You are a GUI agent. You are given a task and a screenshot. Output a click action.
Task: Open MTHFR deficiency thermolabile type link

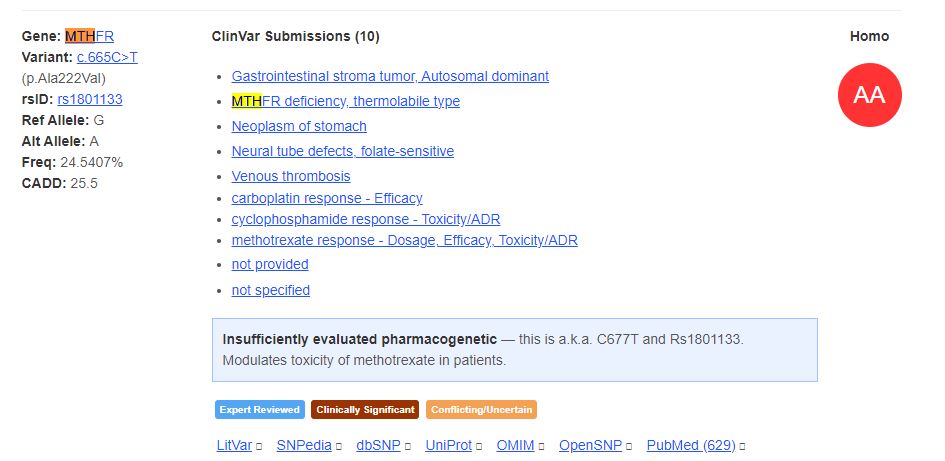click(345, 101)
